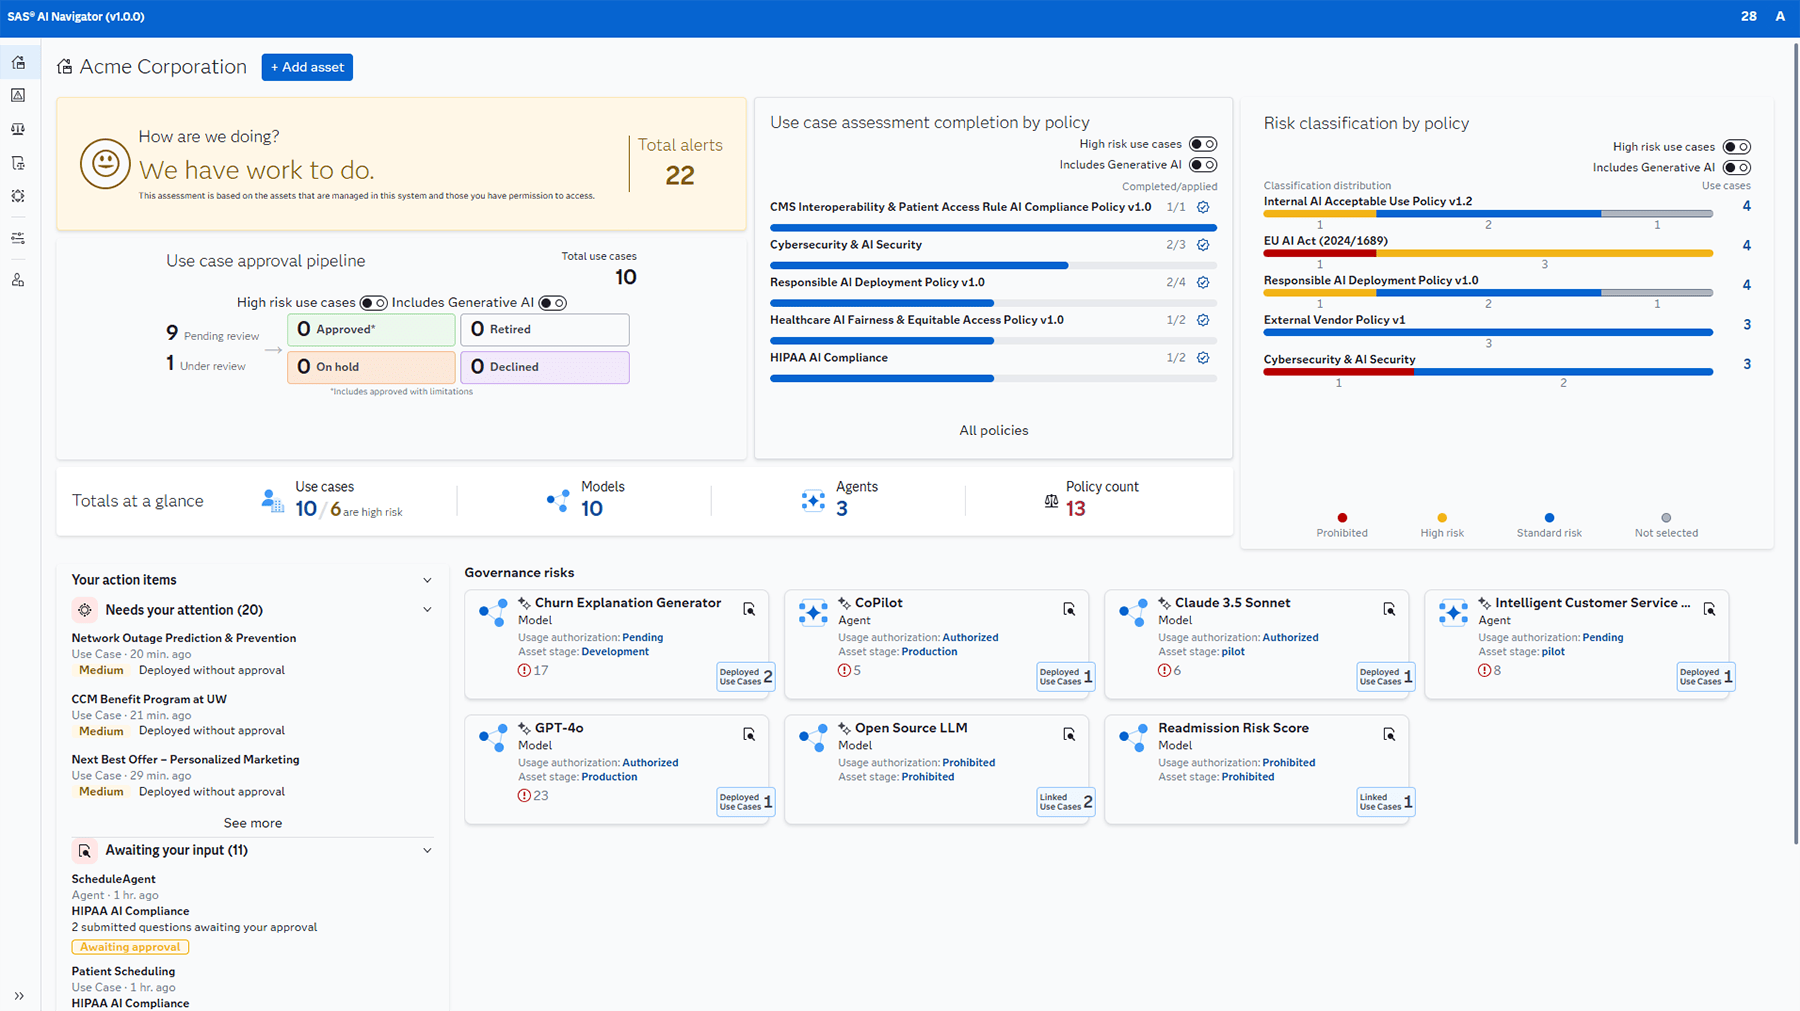Open the HIPAA AI Compliance policy badge icon

[1203, 357]
